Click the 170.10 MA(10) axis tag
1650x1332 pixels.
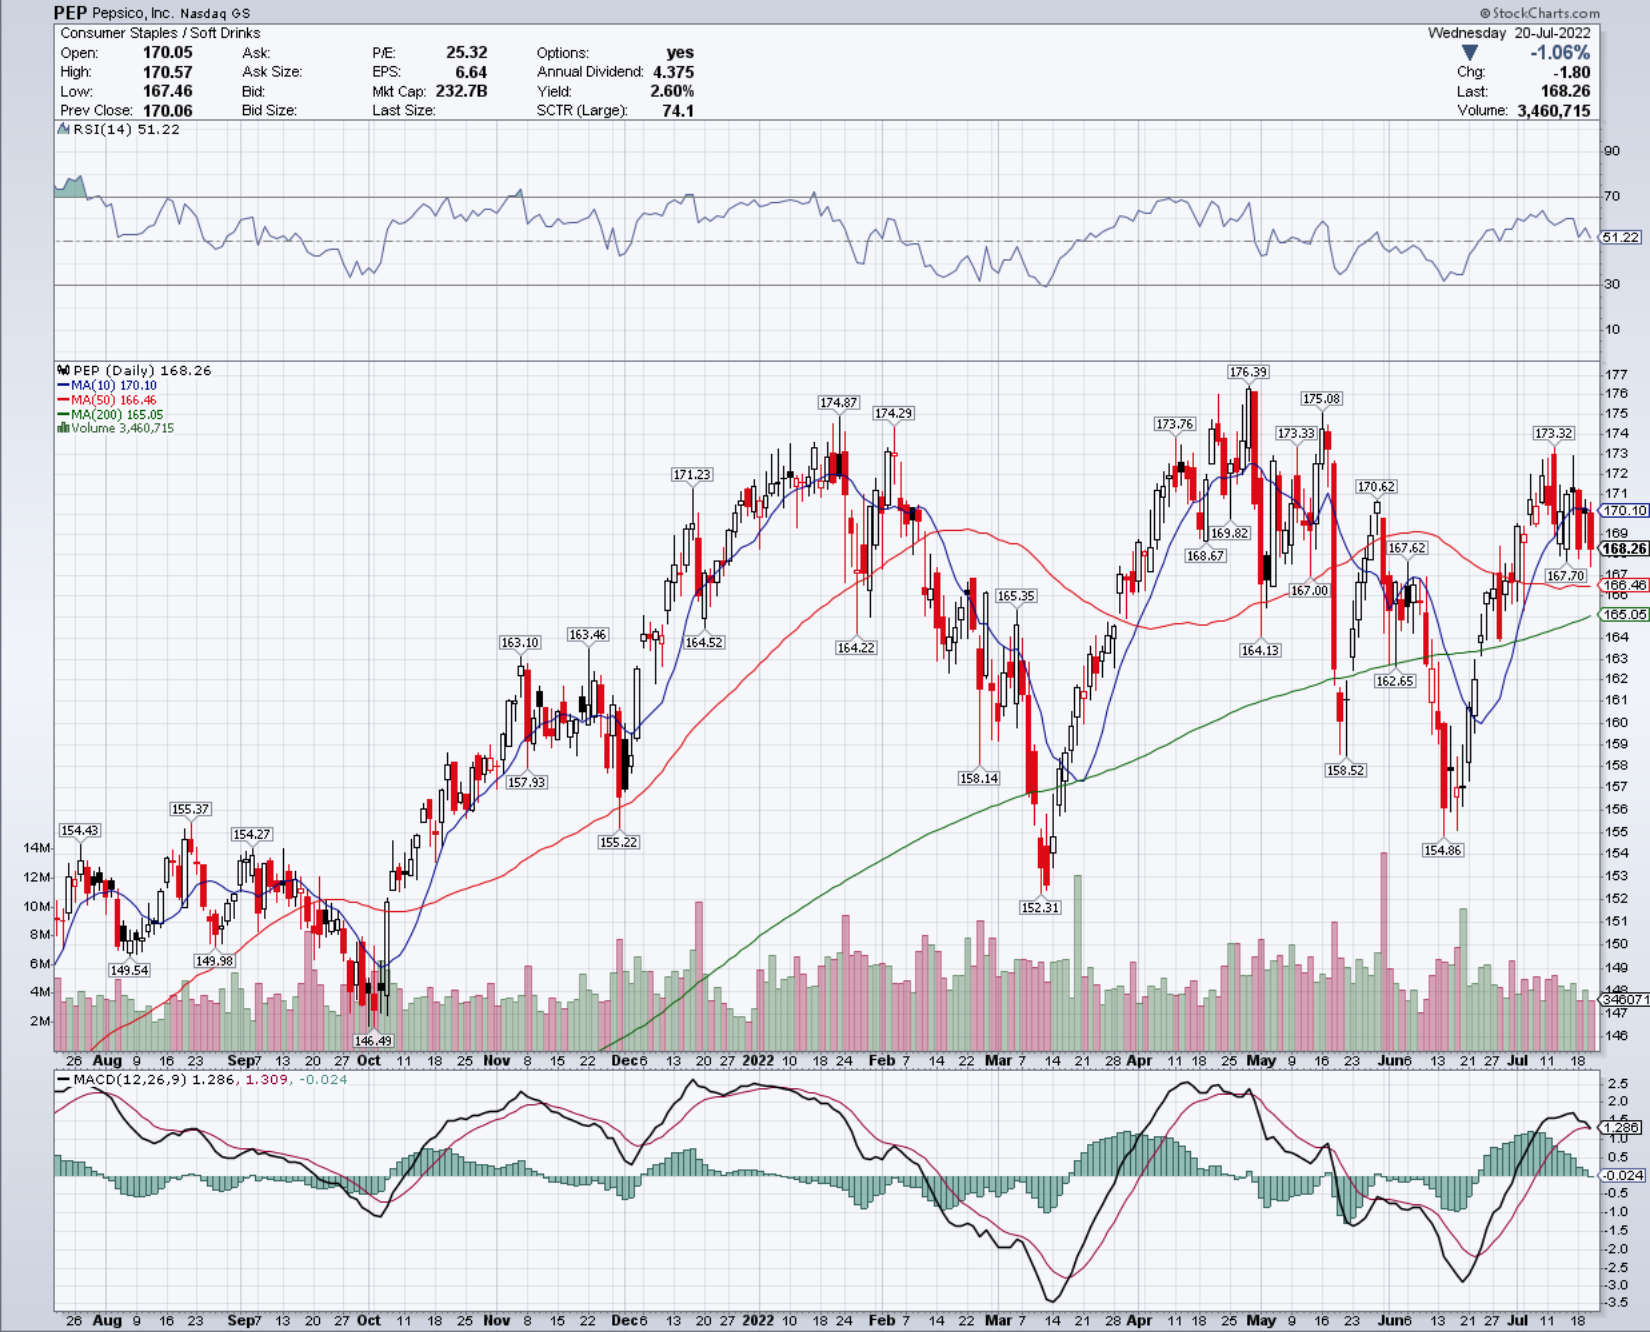coord(1625,510)
